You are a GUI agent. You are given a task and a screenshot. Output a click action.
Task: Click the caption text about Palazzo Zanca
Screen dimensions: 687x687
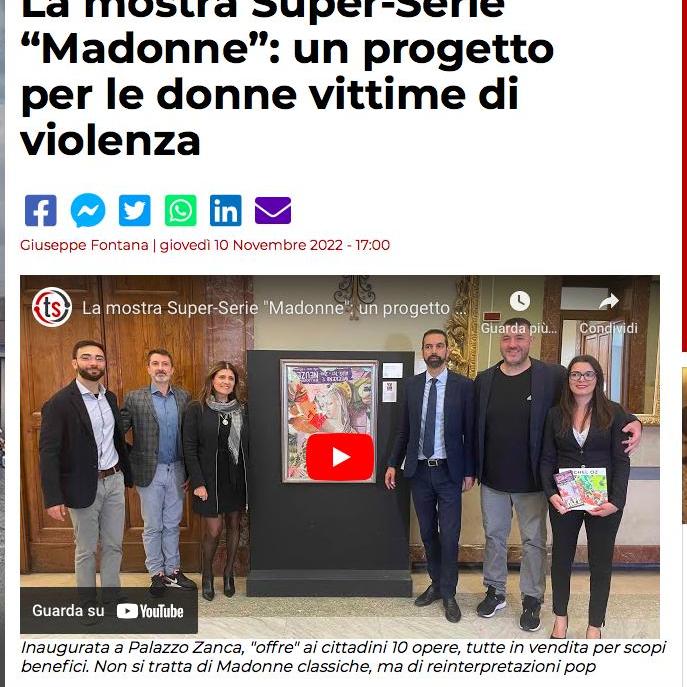click(343, 657)
